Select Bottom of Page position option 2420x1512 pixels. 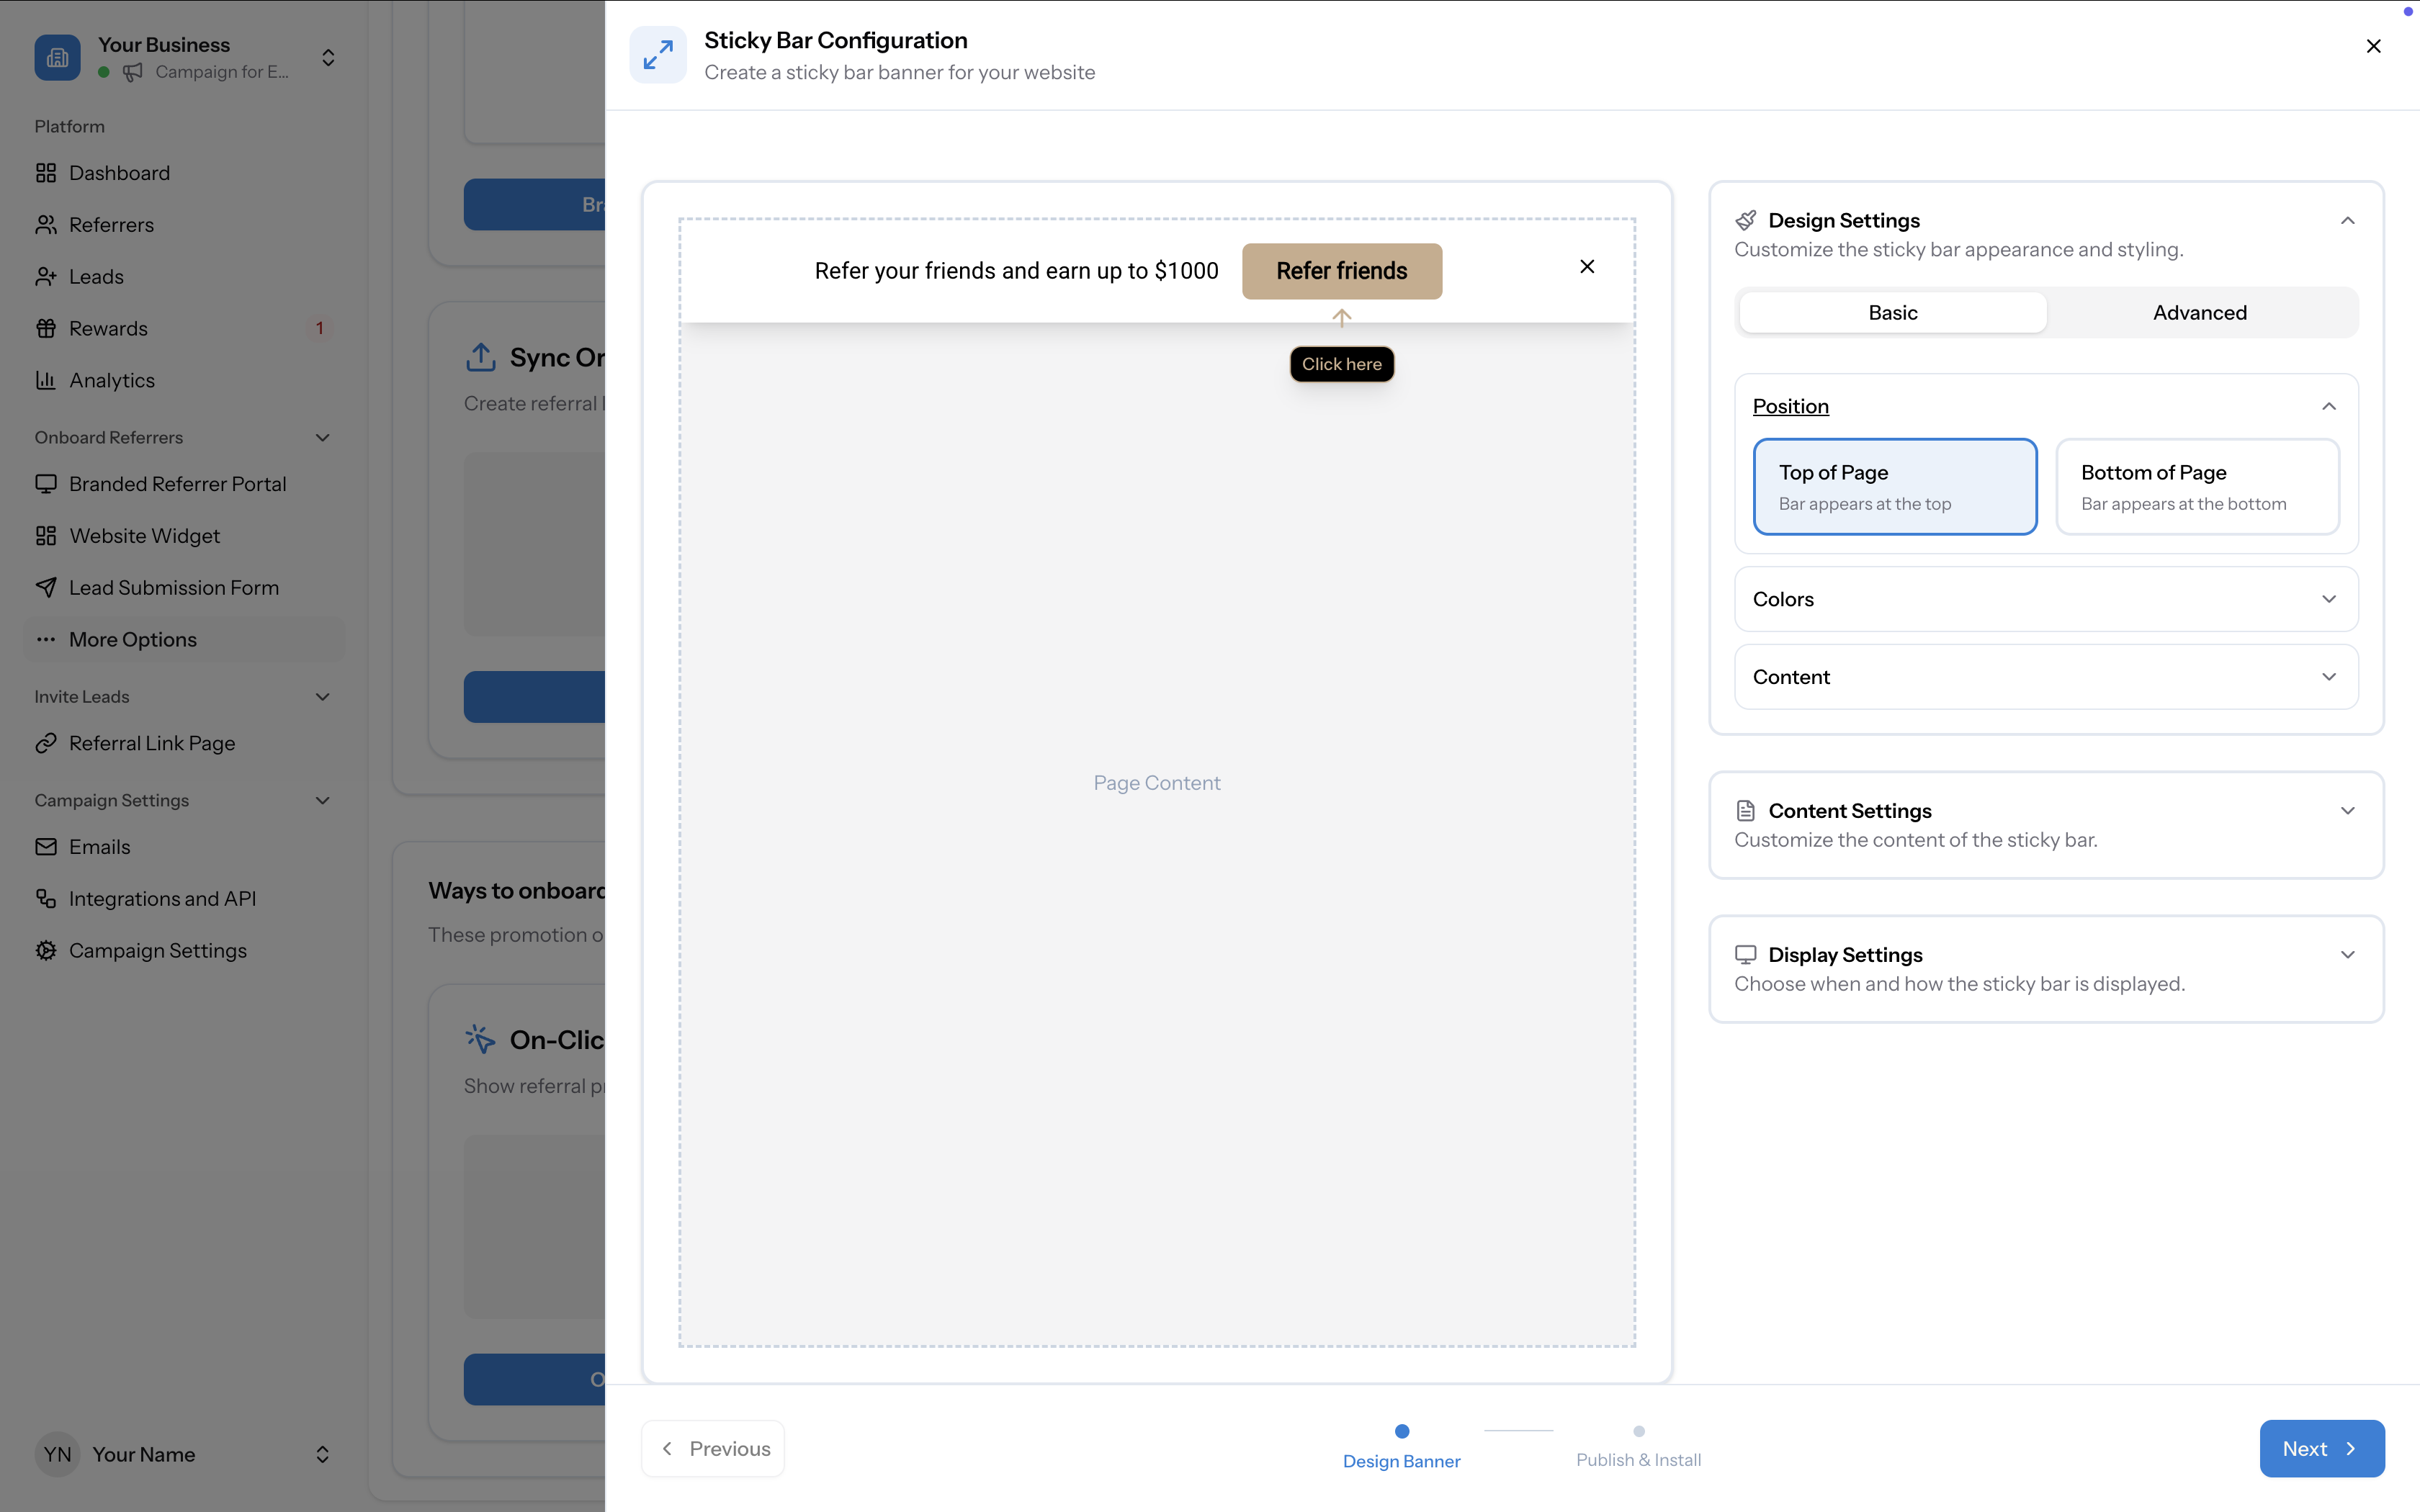click(2197, 487)
